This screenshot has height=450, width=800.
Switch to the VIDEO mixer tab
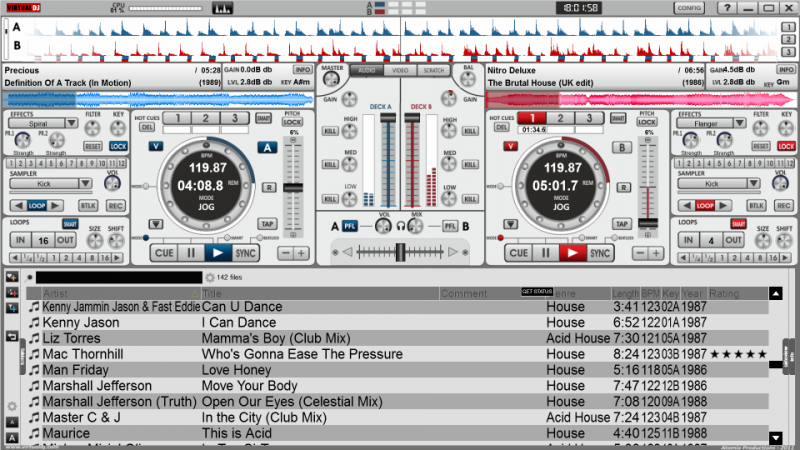(400, 70)
